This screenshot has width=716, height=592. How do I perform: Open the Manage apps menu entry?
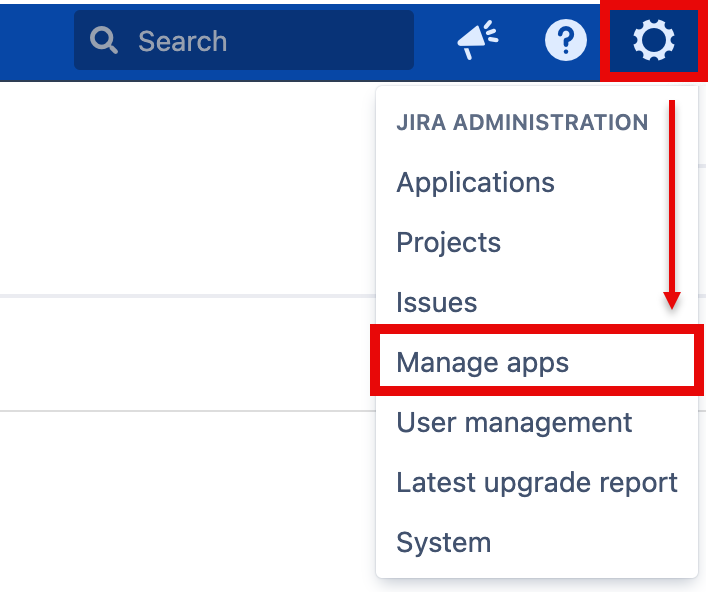pos(482,362)
